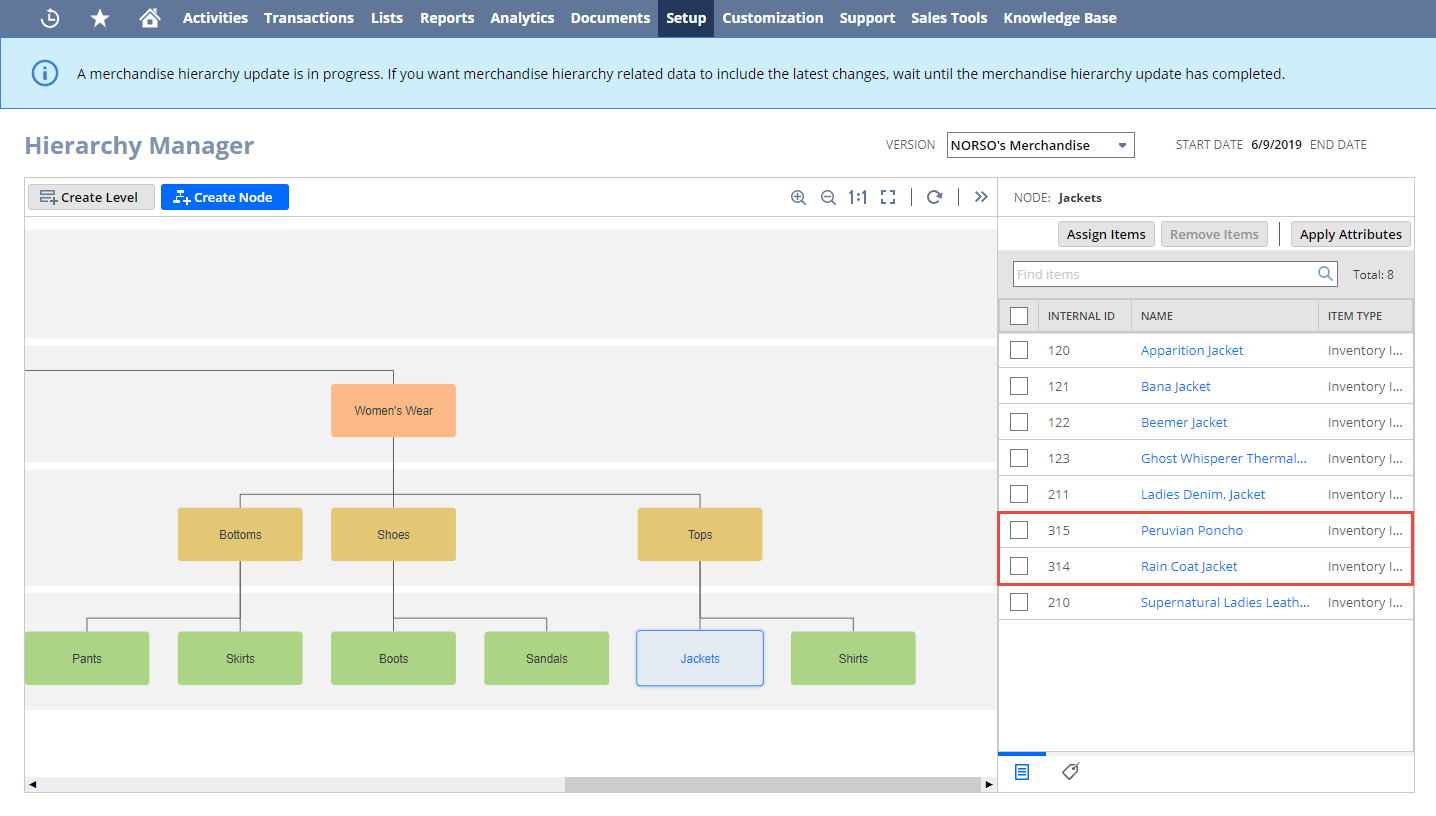Open the Knowledge Base menu

click(1060, 18)
